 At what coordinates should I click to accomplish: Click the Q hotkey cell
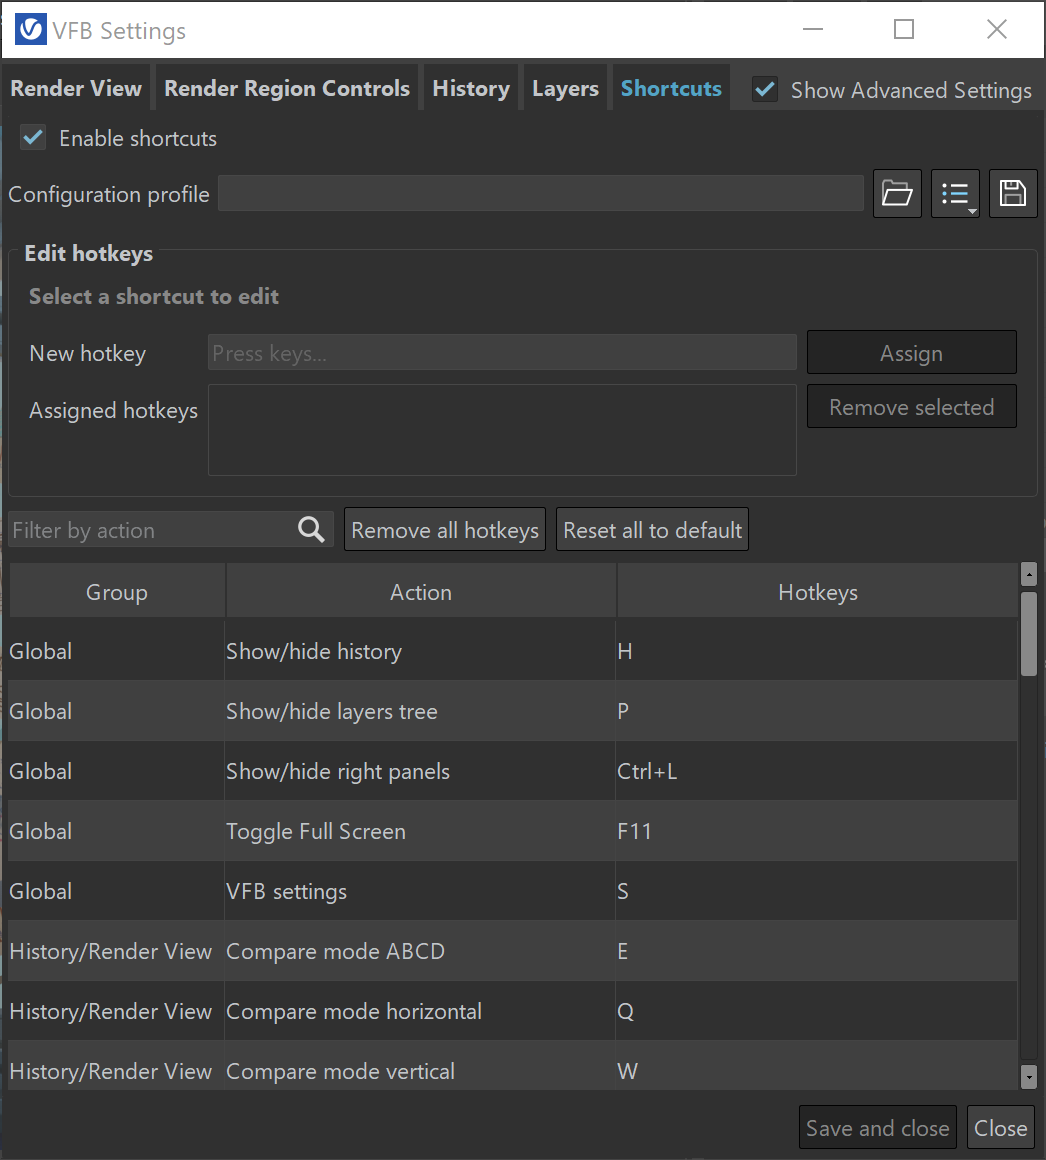tap(817, 1011)
